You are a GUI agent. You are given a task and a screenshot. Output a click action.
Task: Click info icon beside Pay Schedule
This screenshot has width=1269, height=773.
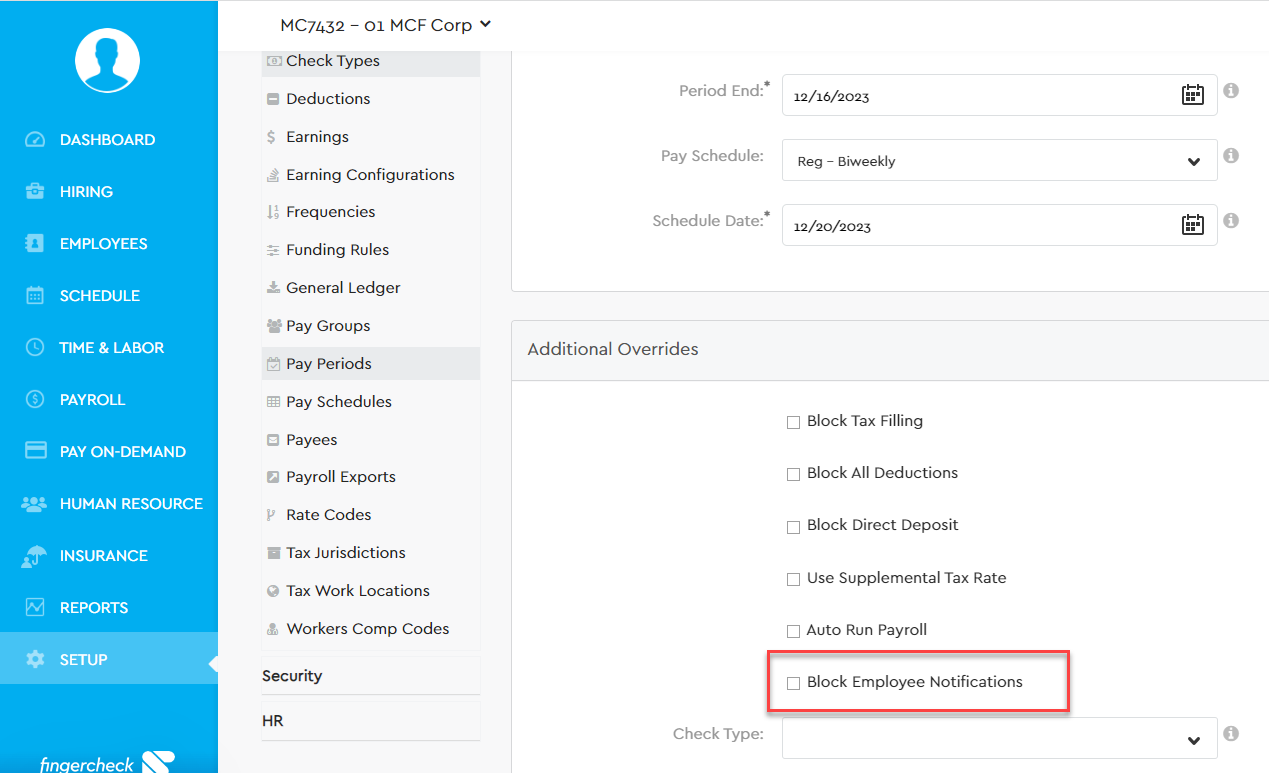point(1231,156)
